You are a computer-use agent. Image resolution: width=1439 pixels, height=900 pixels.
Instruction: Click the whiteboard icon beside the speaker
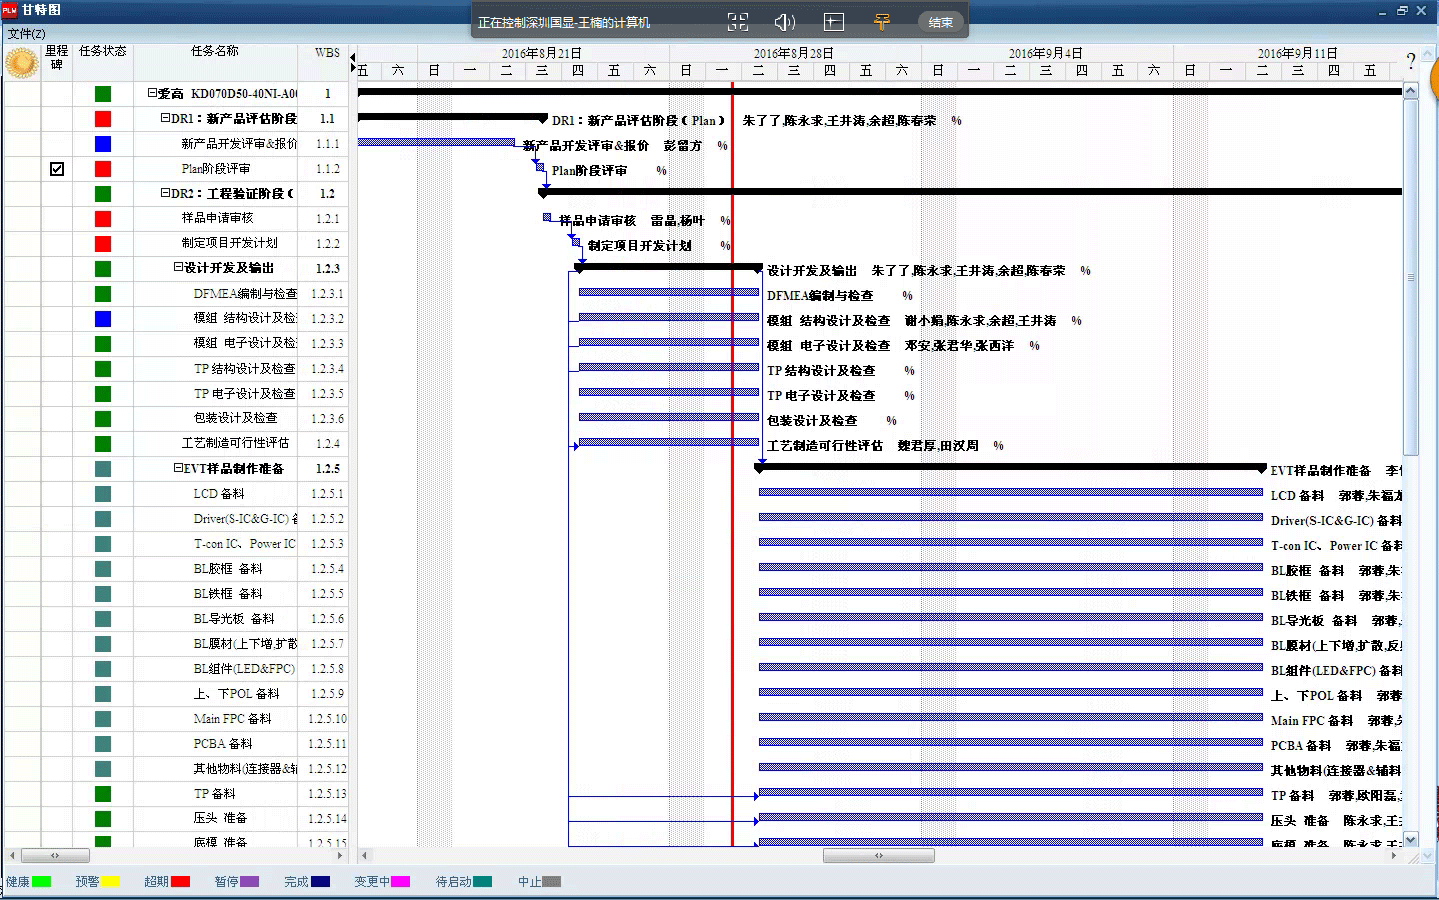(833, 22)
